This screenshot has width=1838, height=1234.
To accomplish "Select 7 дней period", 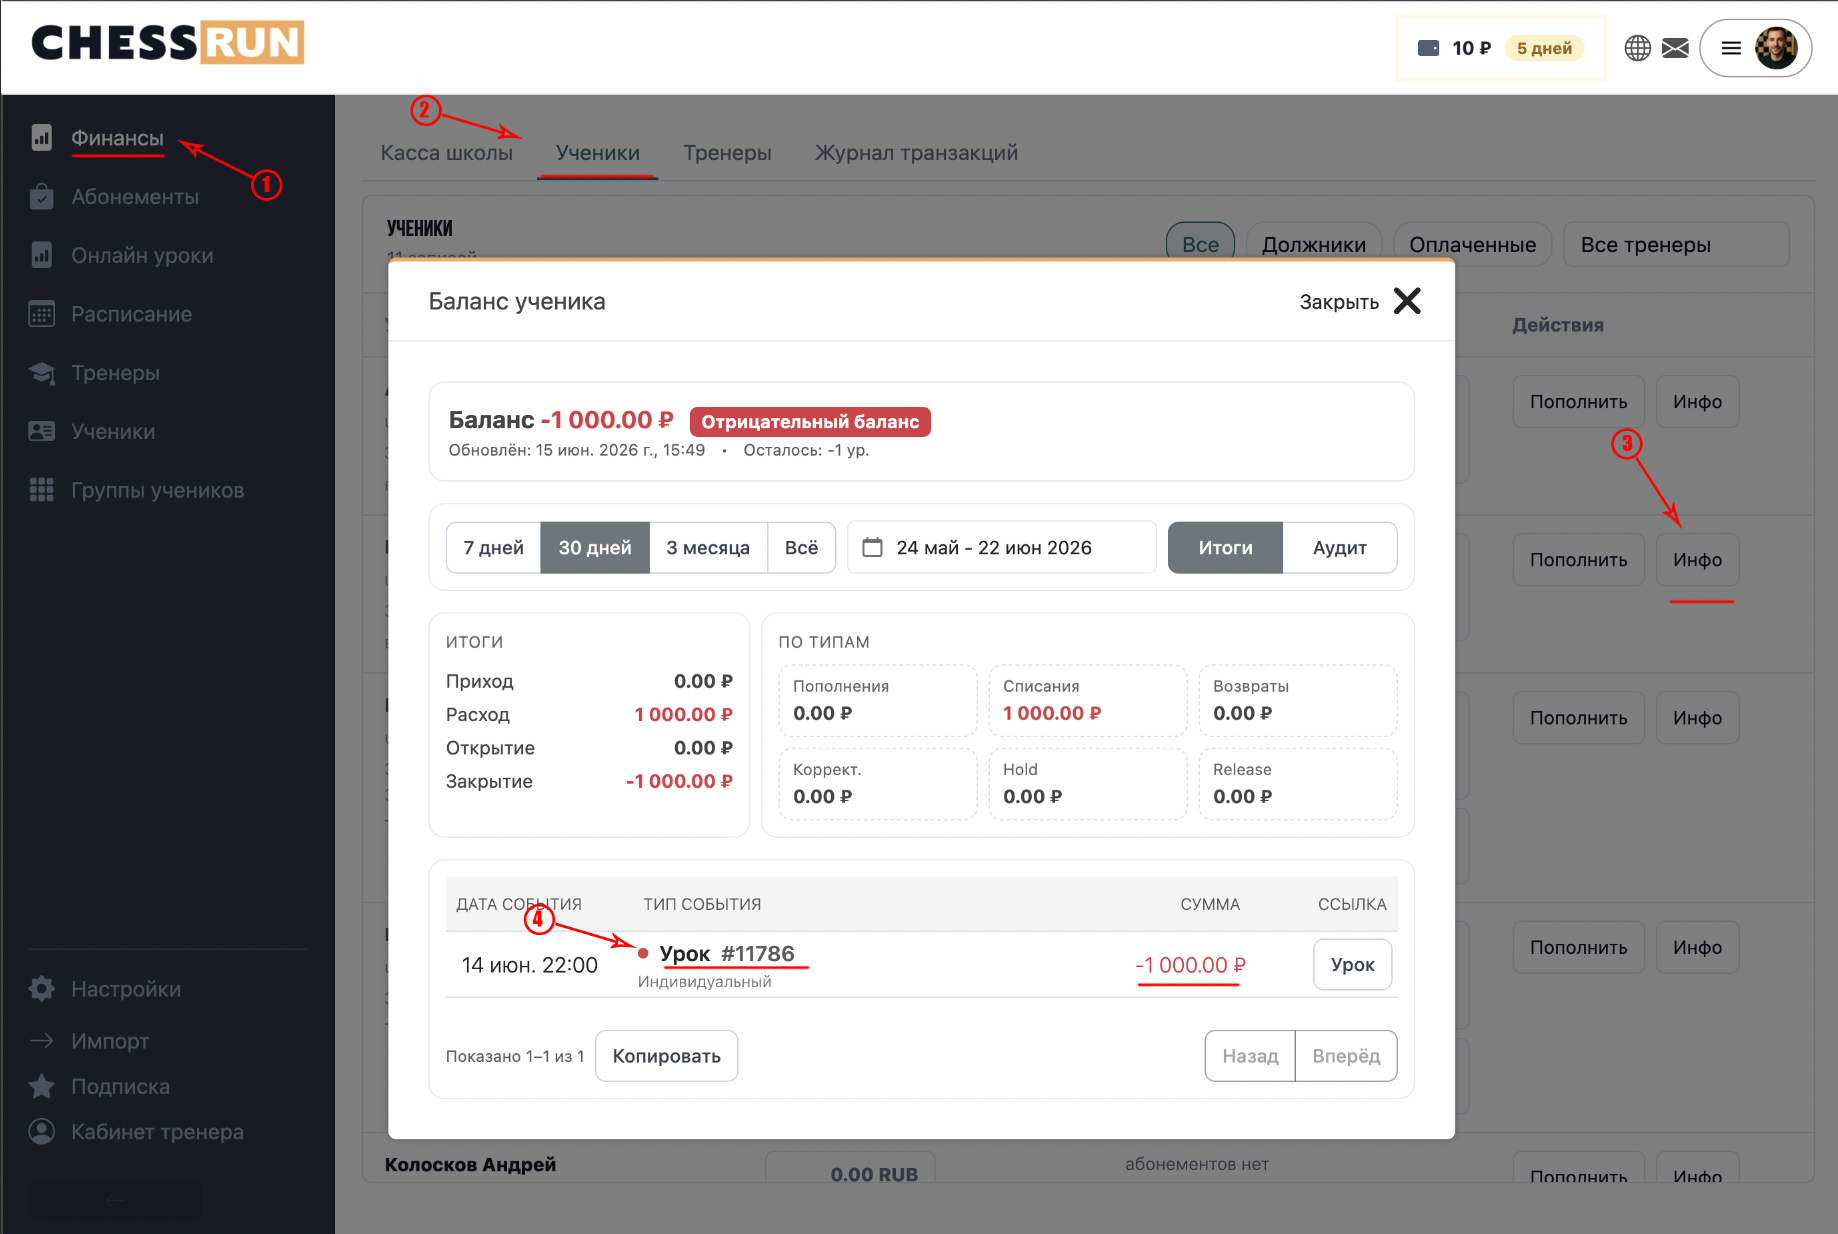I will (493, 547).
